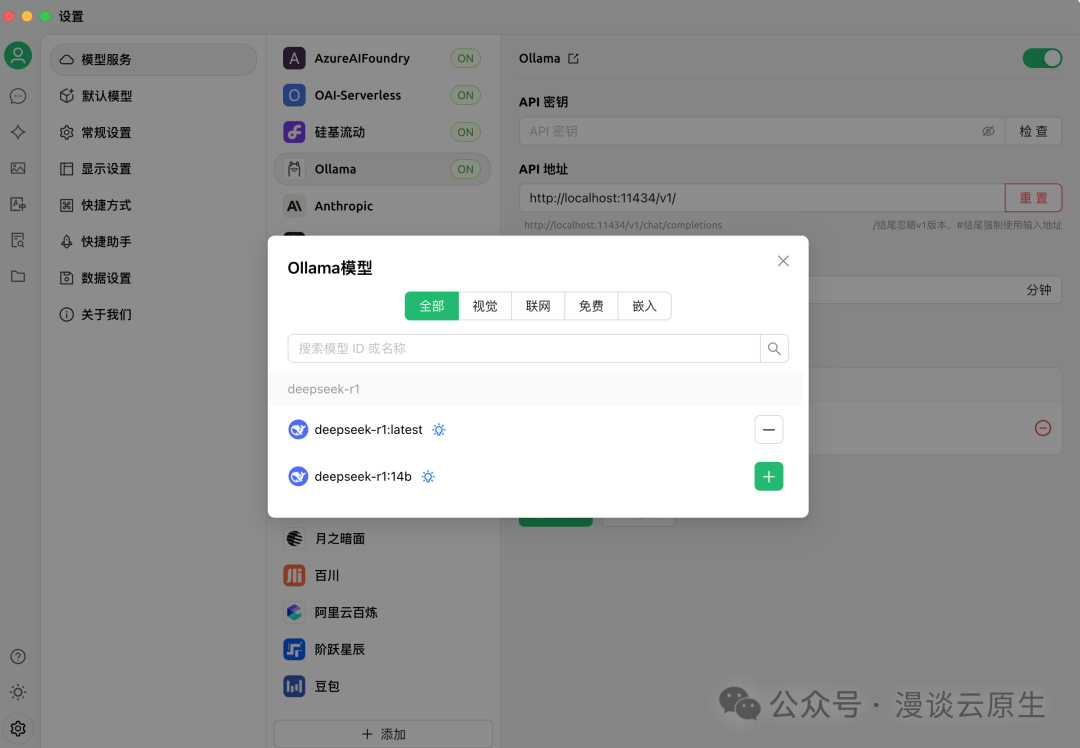The height and width of the screenshot is (748, 1080).
Task: Open the knowledge base search sidebar icon
Action: pos(18,240)
